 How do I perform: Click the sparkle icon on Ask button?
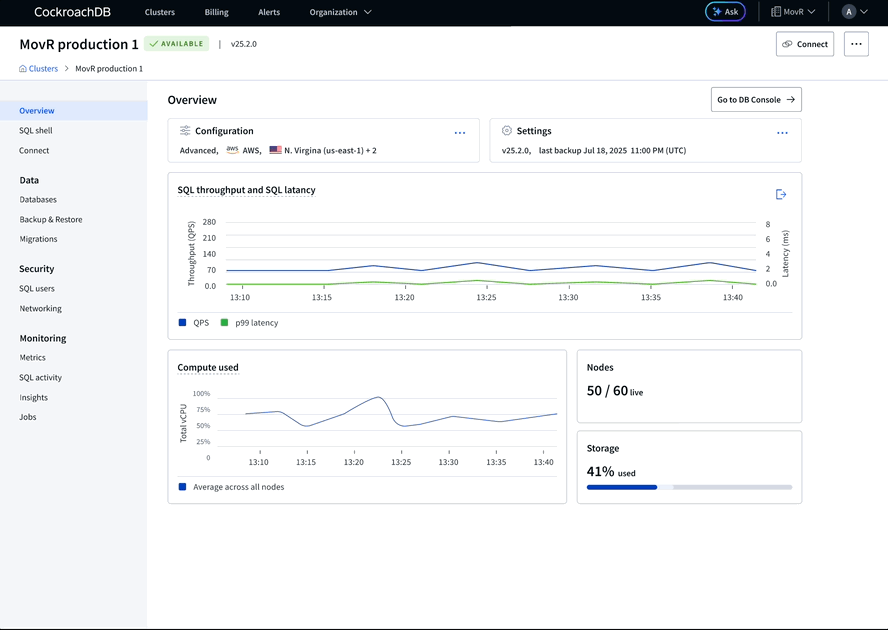[x=717, y=12]
